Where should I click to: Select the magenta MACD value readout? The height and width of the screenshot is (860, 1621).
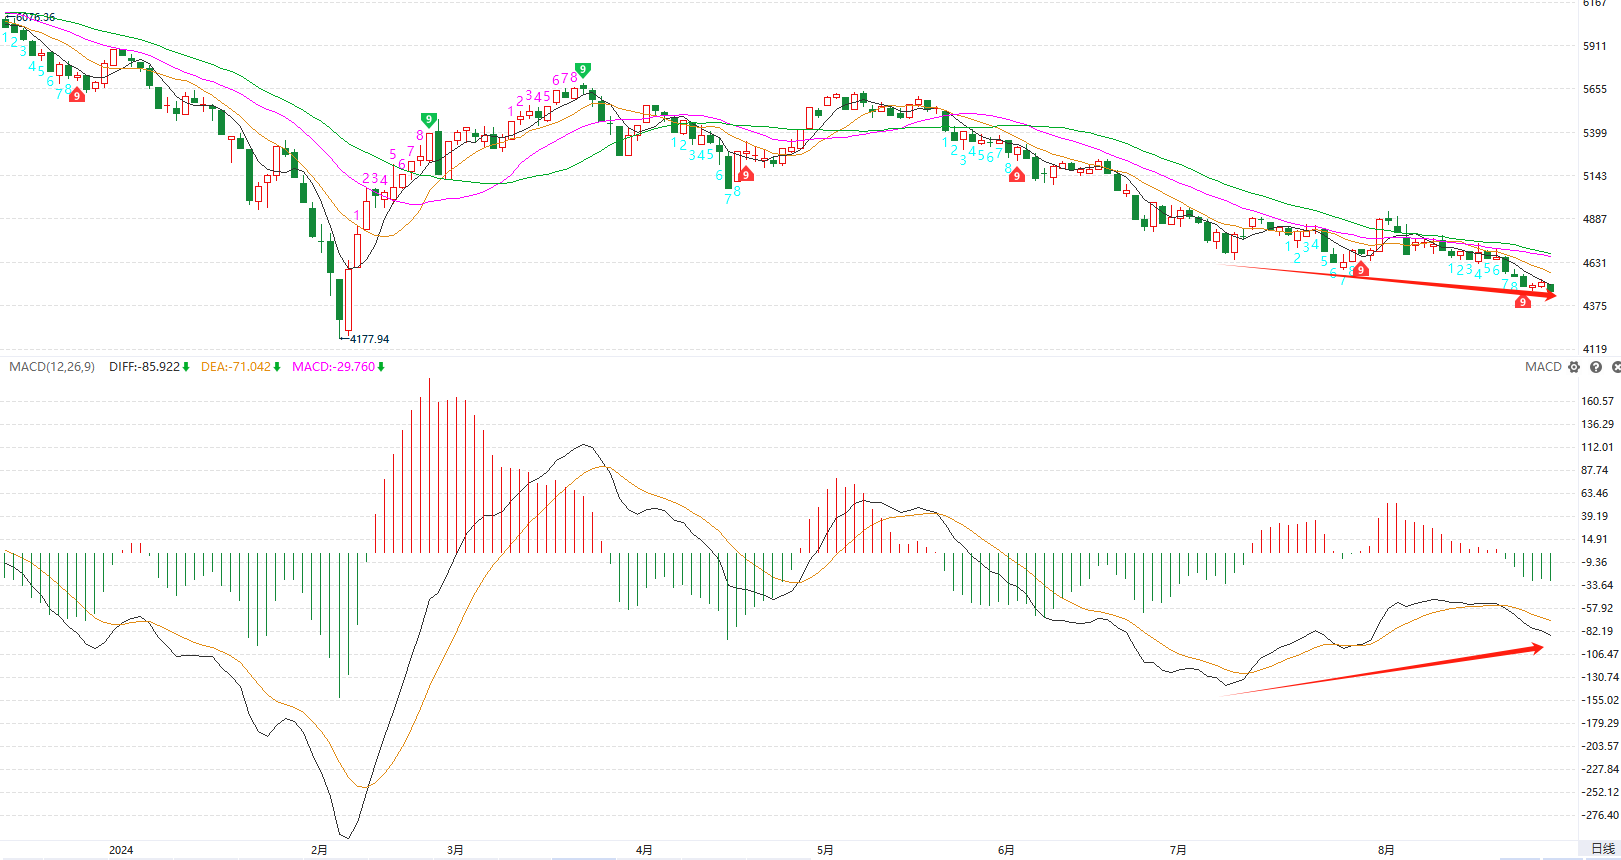[x=338, y=367]
